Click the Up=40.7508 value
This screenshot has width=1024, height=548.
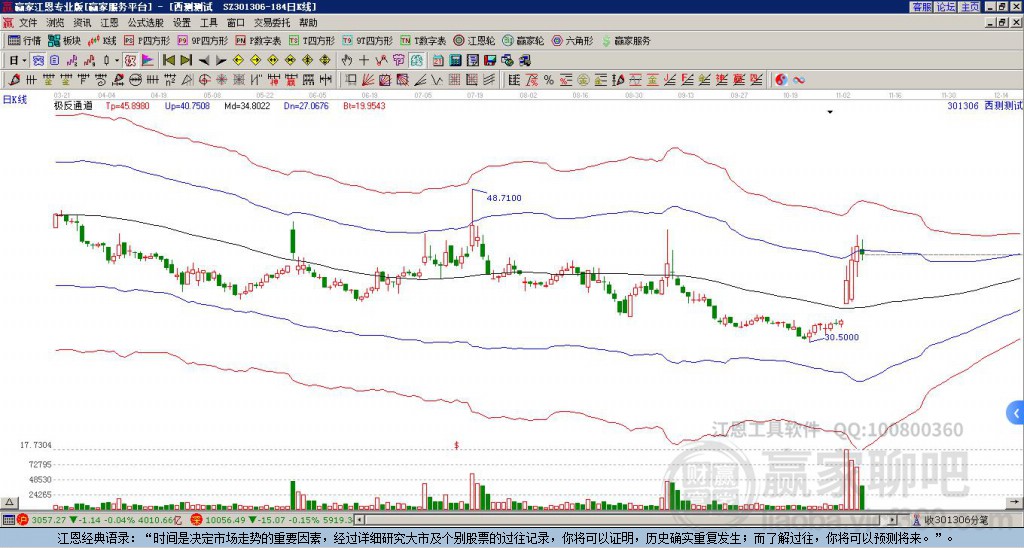[187, 105]
